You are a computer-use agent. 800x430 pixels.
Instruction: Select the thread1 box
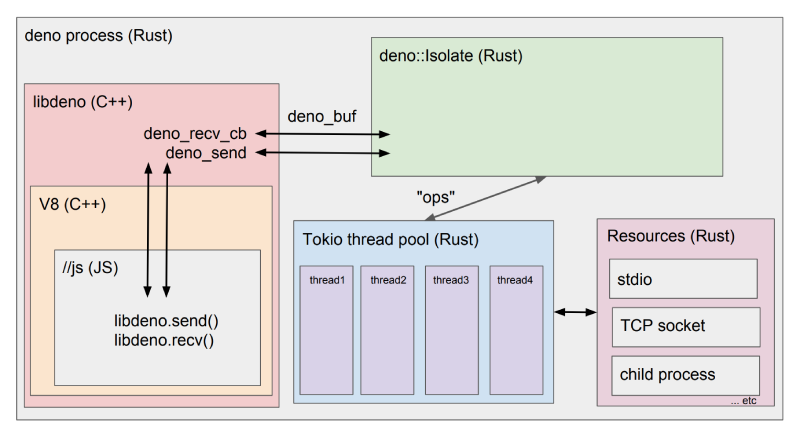[x=327, y=330]
